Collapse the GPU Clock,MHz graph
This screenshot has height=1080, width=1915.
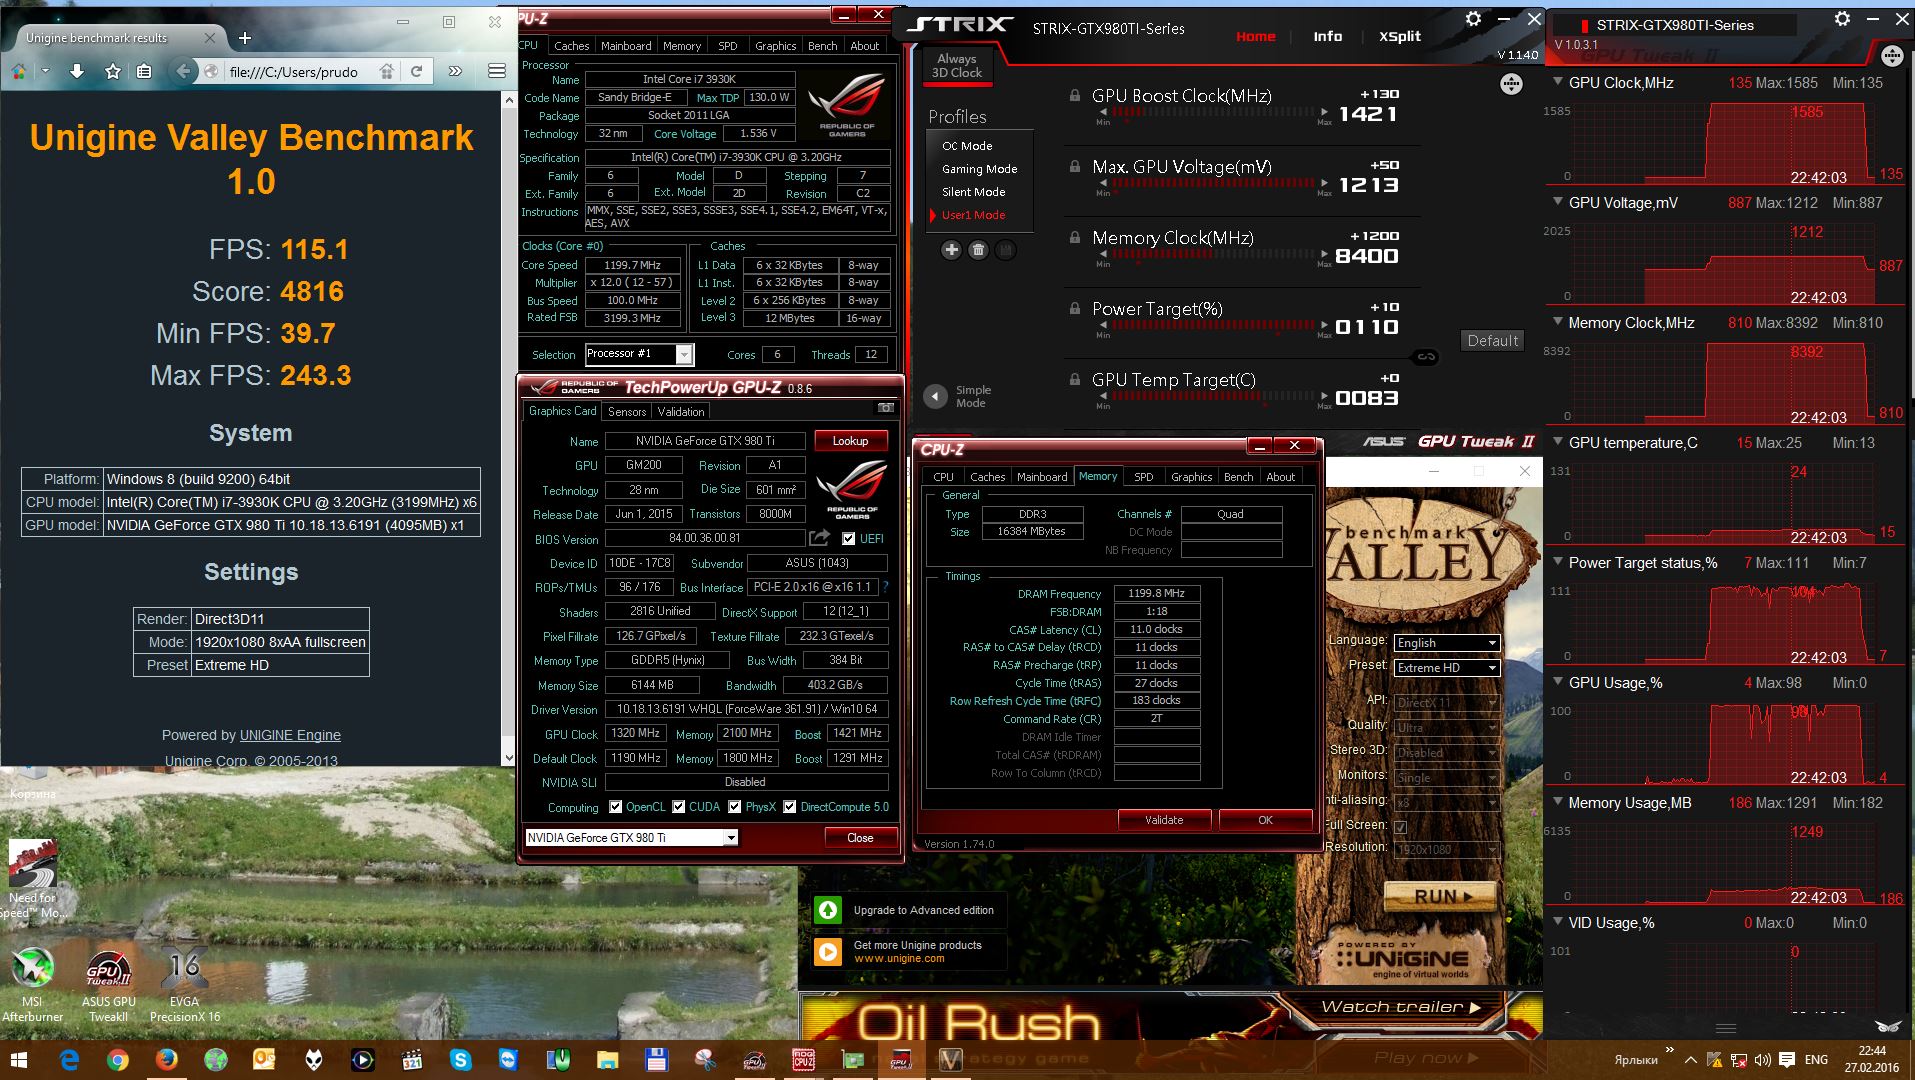pos(1558,82)
